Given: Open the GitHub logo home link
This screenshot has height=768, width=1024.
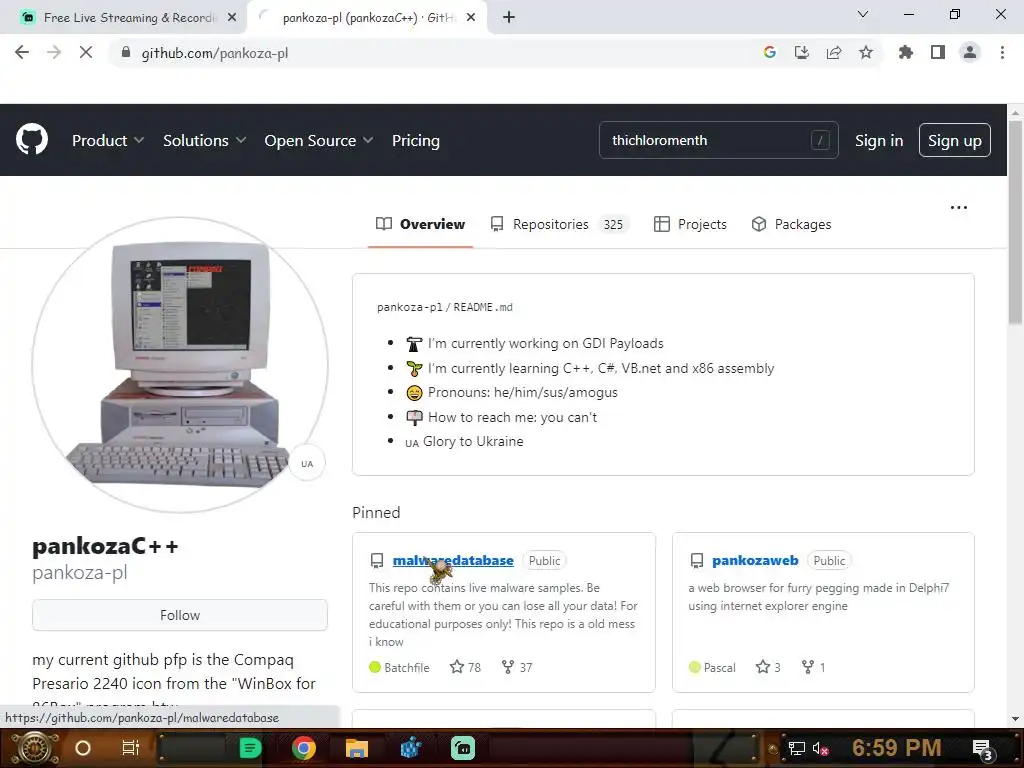Looking at the screenshot, I should click(x=32, y=140).
